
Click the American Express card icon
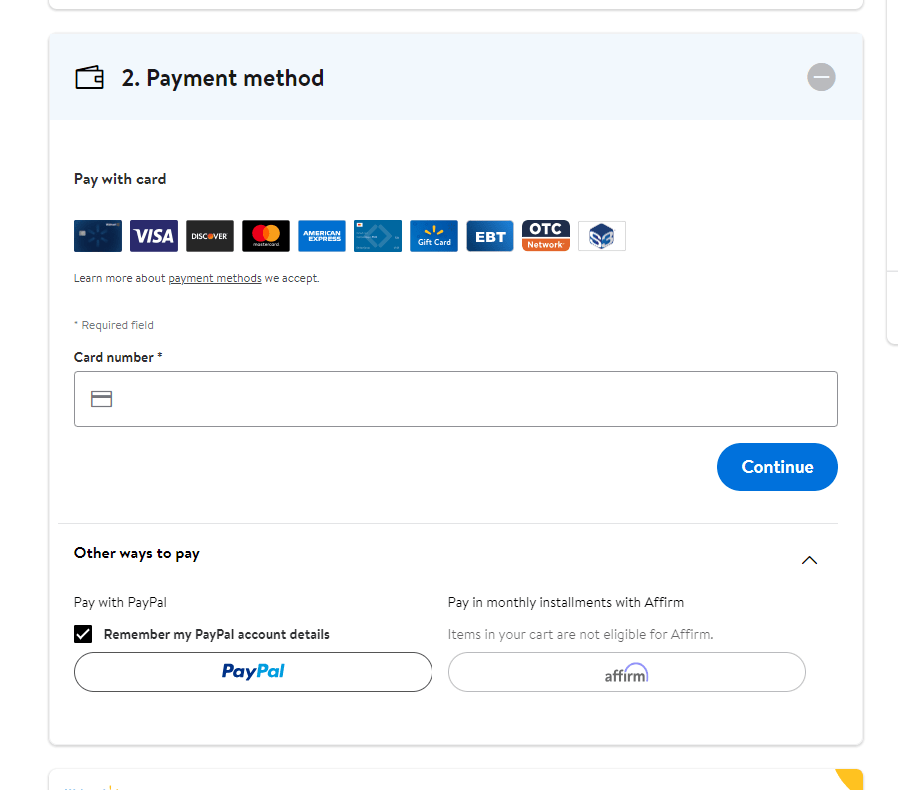tap(322, 236)
